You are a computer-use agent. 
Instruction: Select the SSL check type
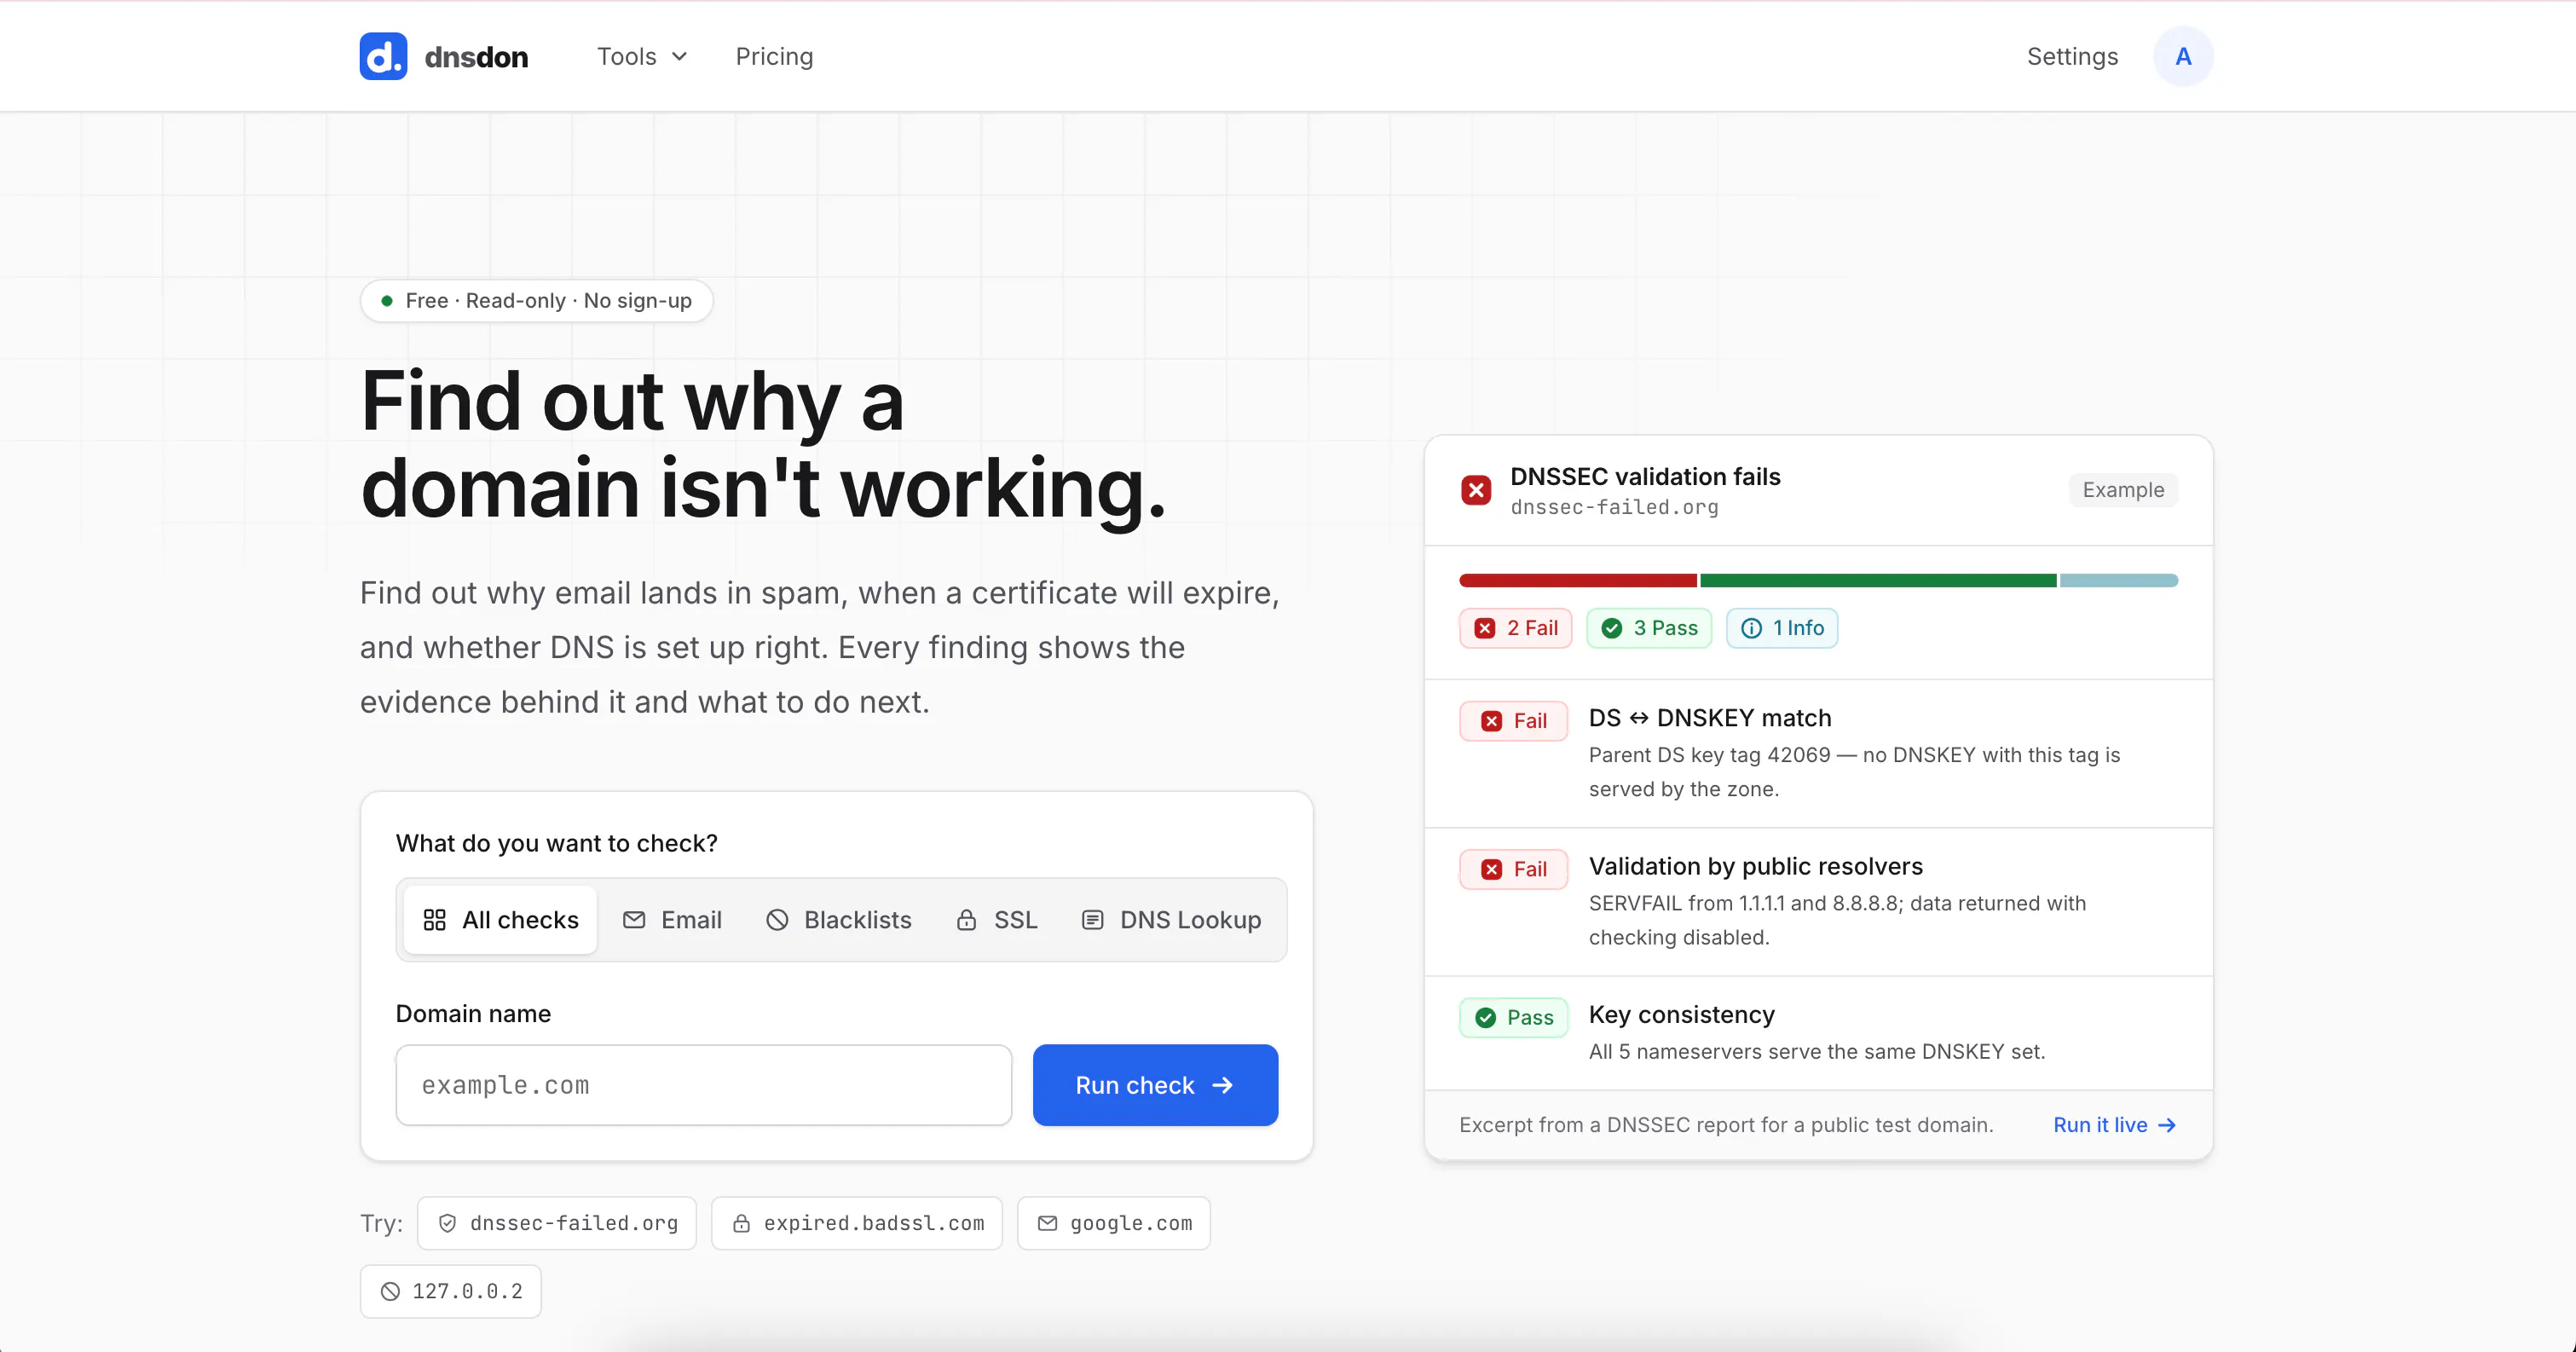[x=997, y=920]
